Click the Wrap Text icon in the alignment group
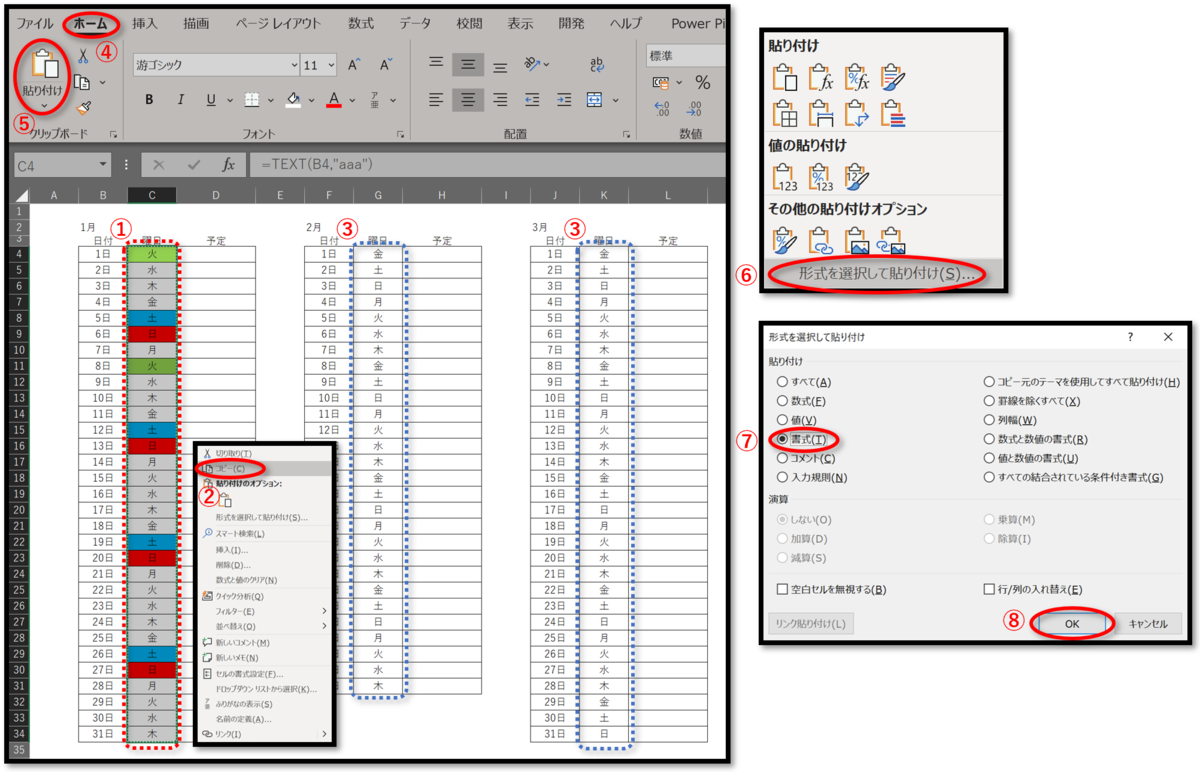The width and height of the screenshot is (1200, 772). (x=597, y=64)
